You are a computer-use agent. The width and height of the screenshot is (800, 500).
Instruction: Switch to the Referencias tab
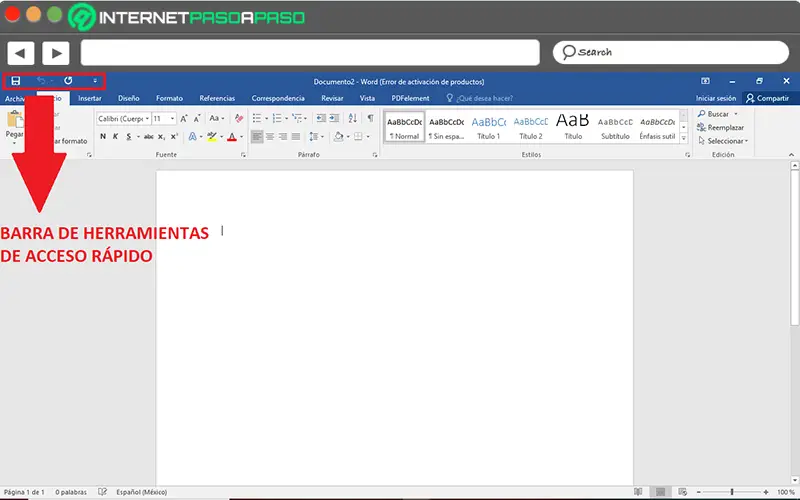(217, 98)
